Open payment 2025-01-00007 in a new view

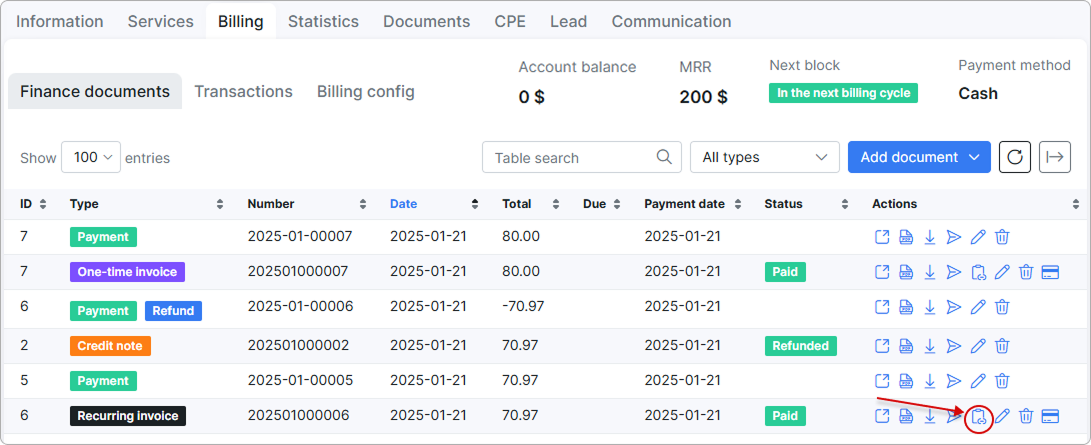882,237
